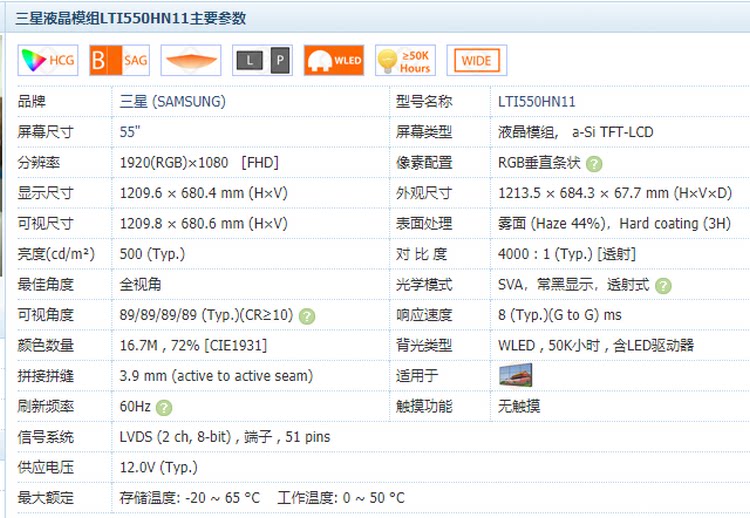This screenshot has height=518, width=750.
Task: Click the 1209.6 × 680.4 mm display size
Action: pos(204,193)
